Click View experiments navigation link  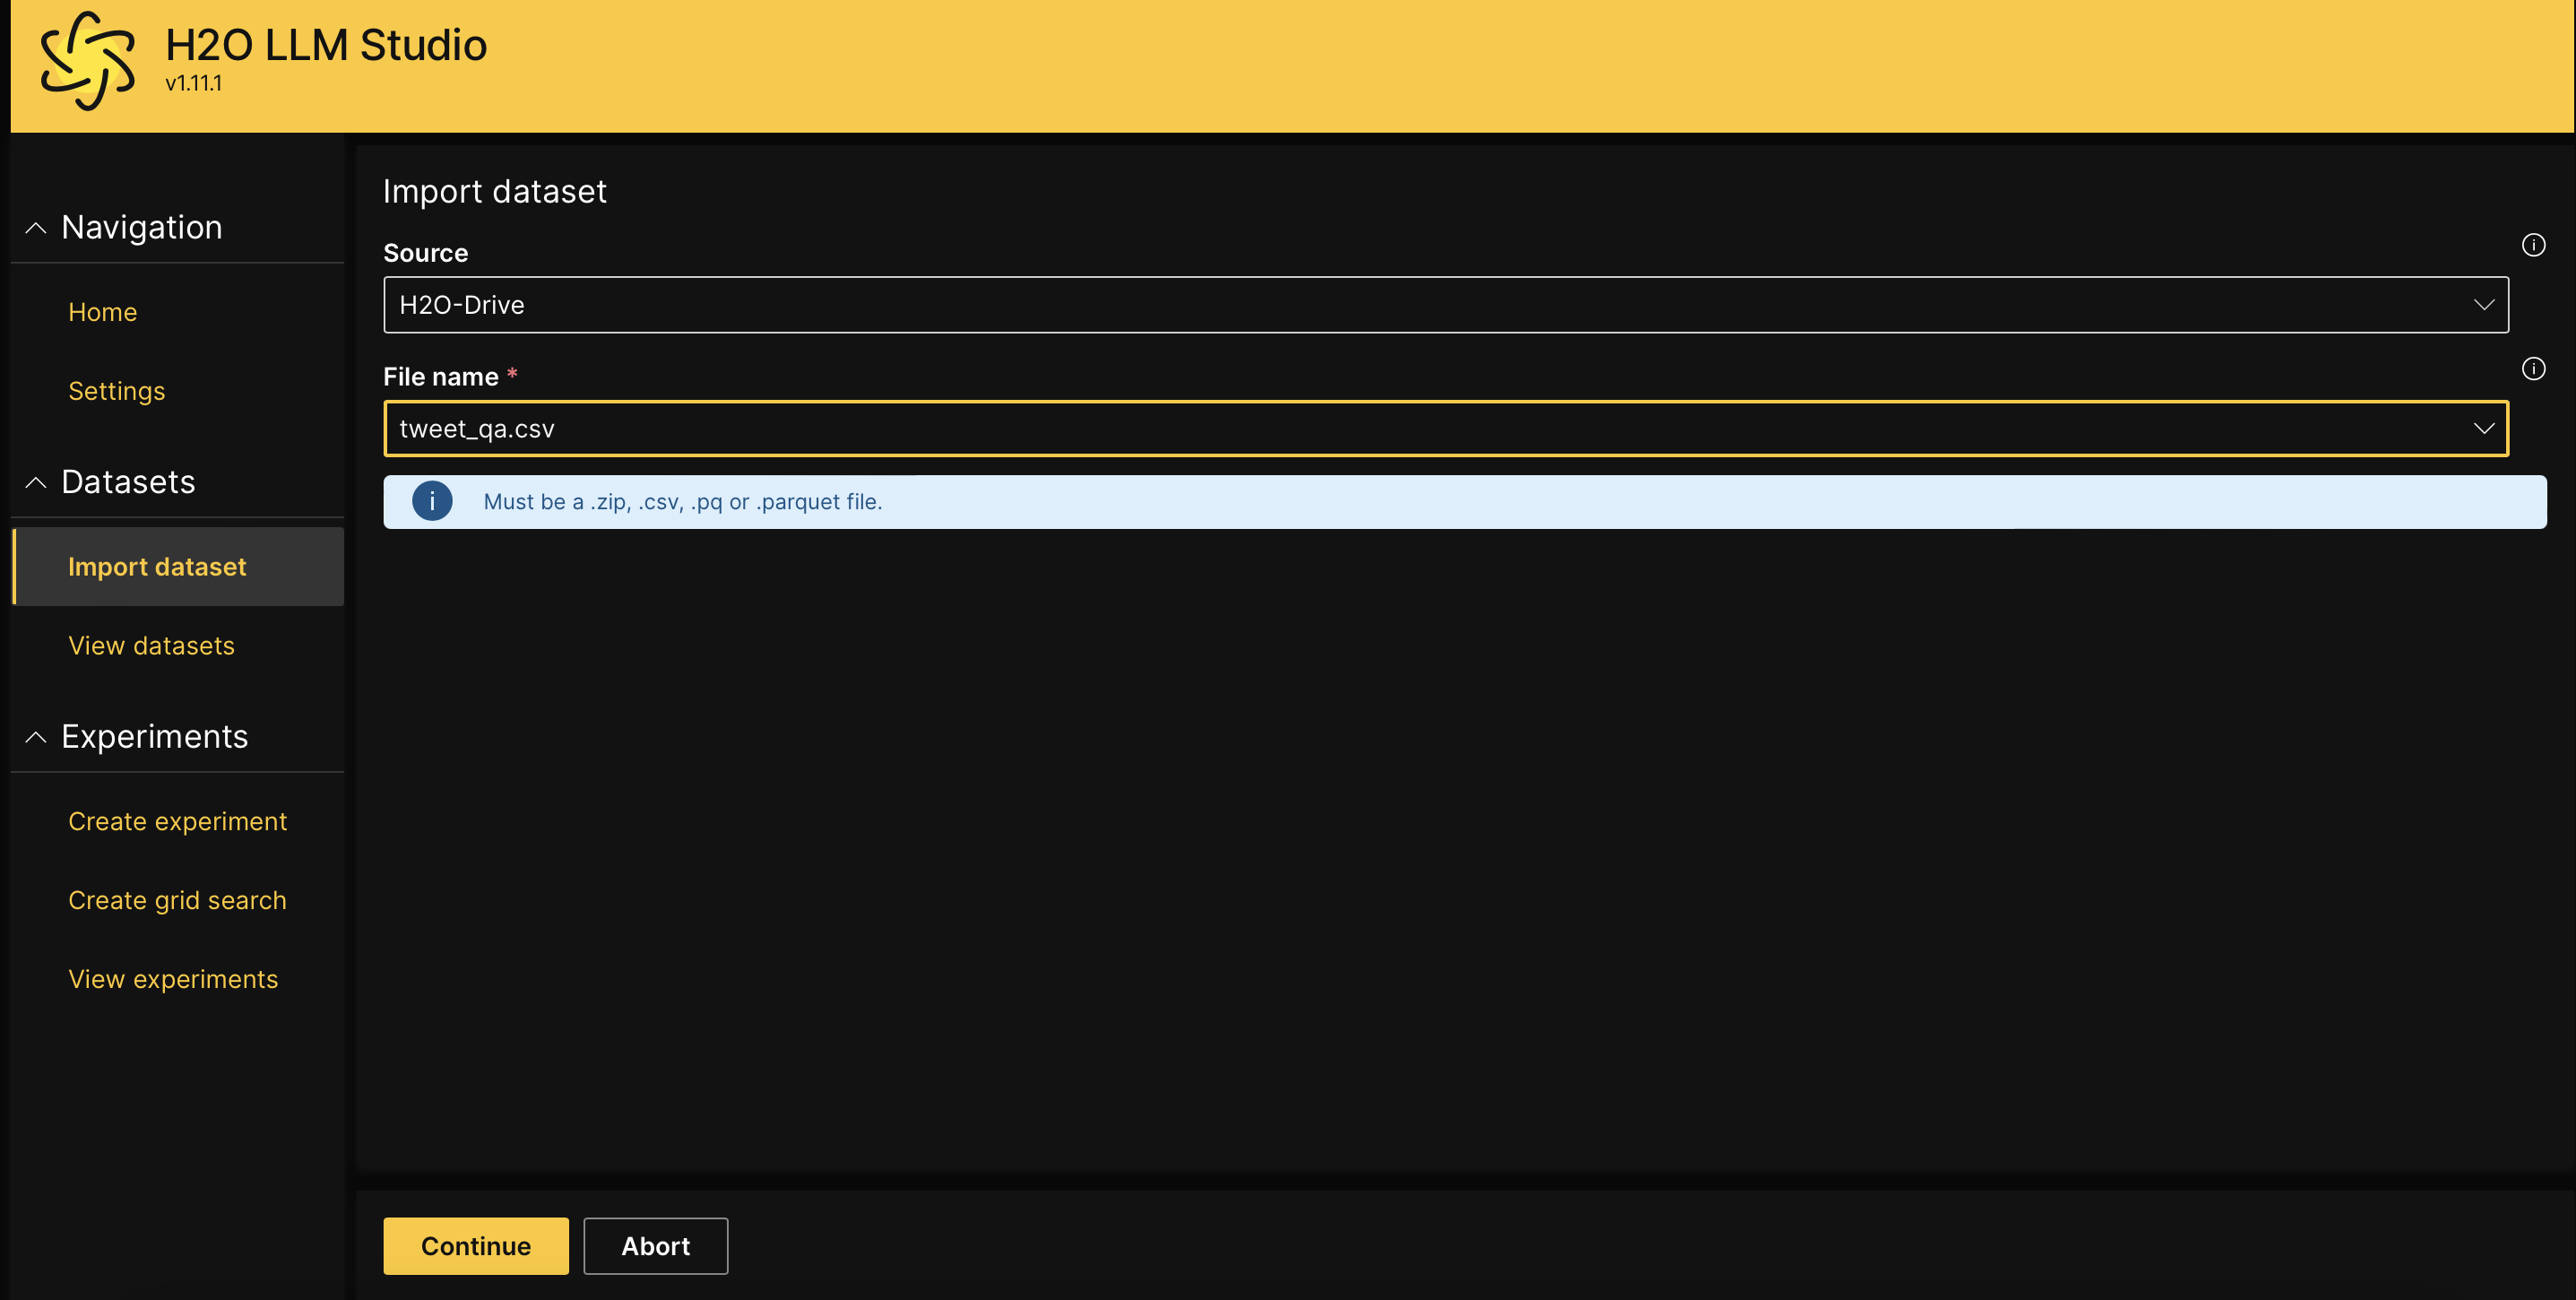click(172, 976)
